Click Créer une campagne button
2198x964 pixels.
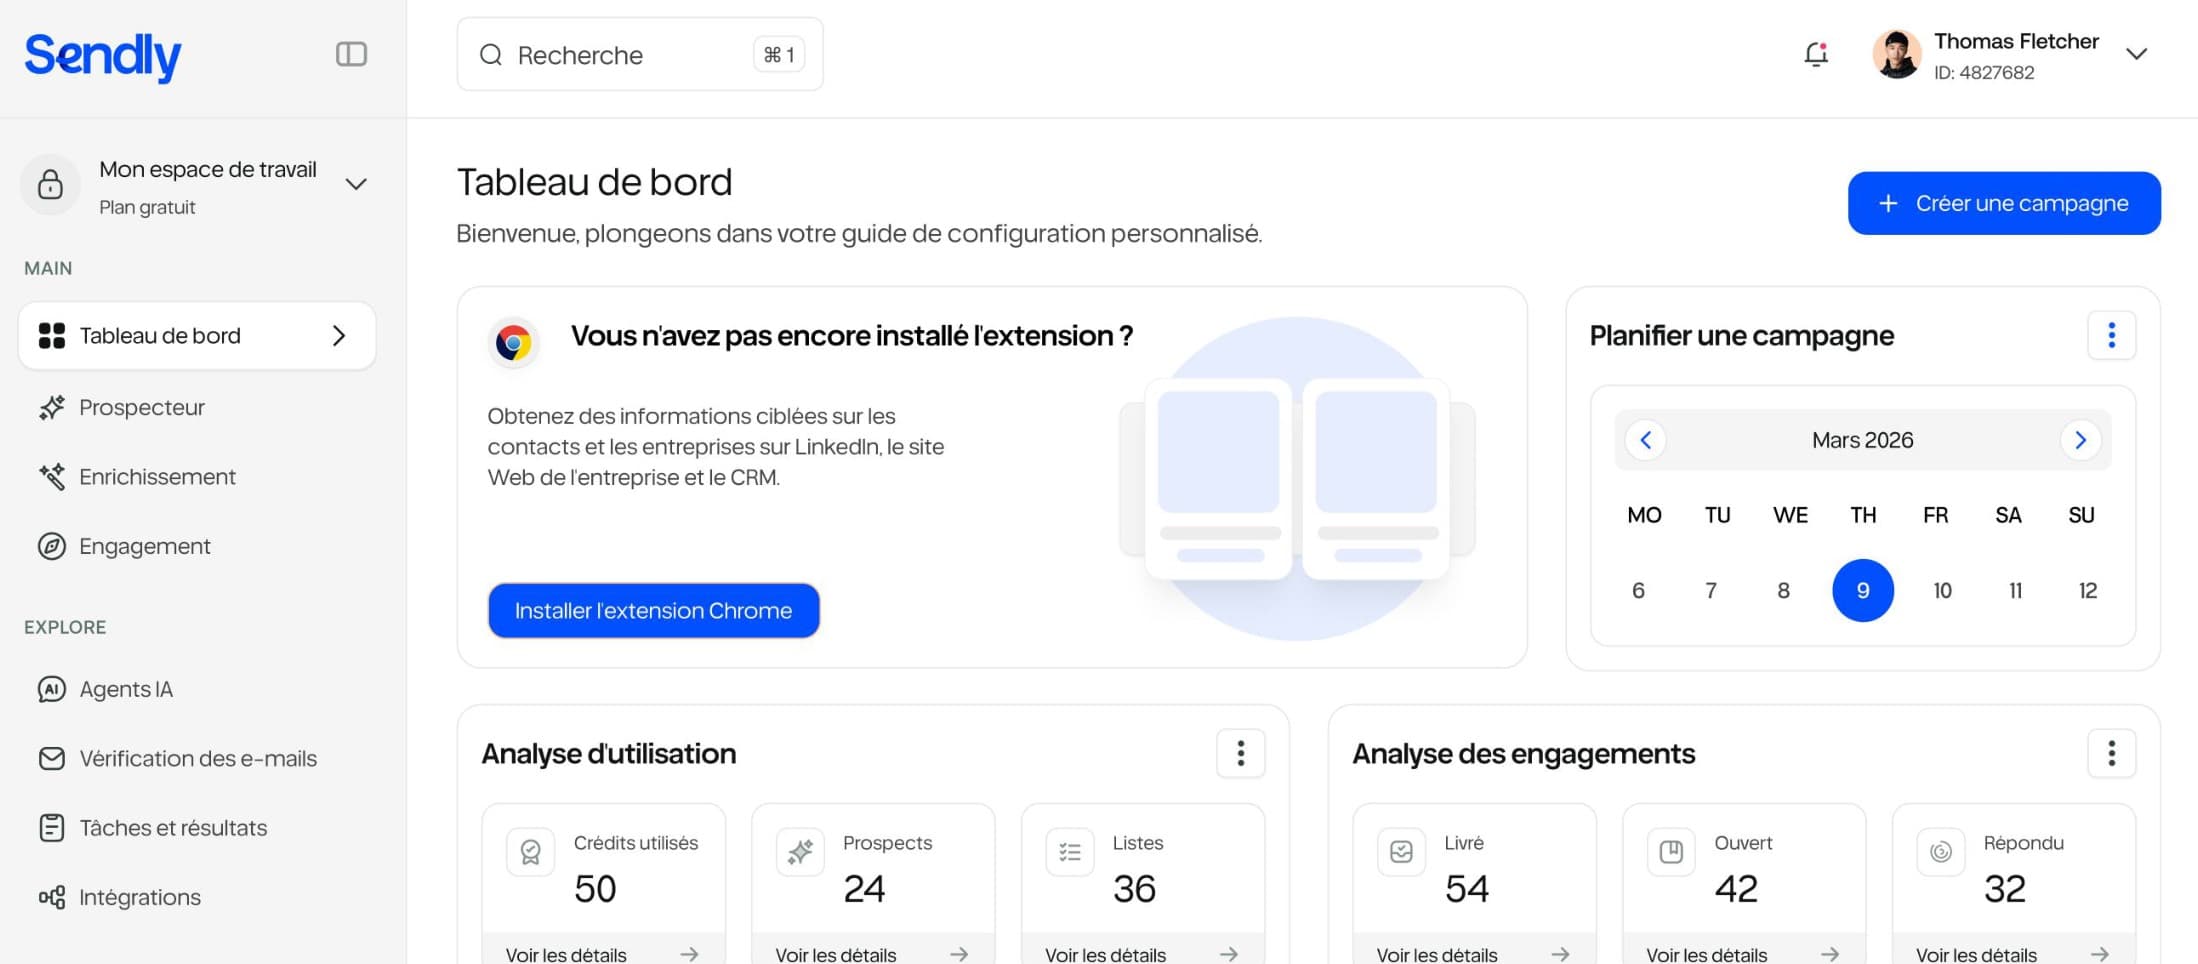[2004, 203]
